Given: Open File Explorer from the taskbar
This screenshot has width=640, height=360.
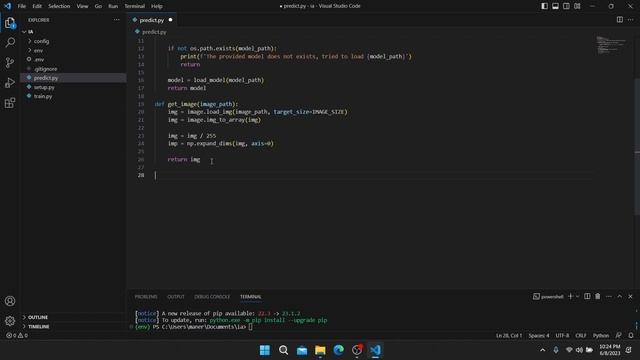Looking at the screenshot, I should click(320, 350).
